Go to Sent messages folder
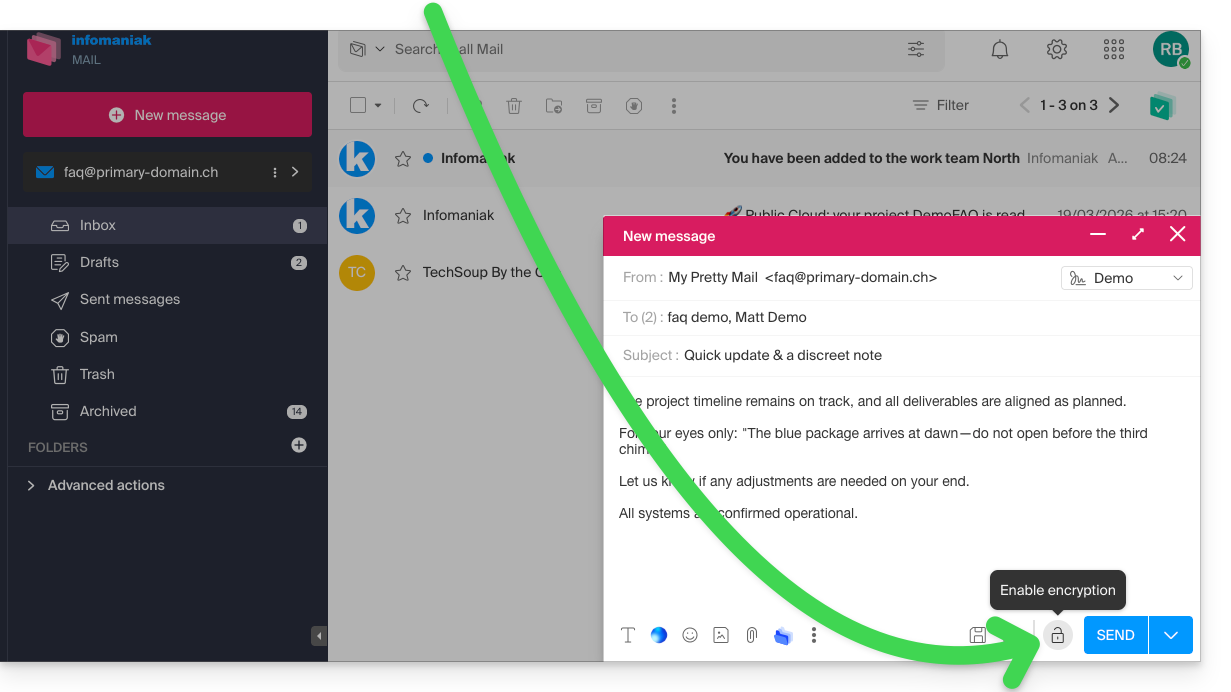 130,299
